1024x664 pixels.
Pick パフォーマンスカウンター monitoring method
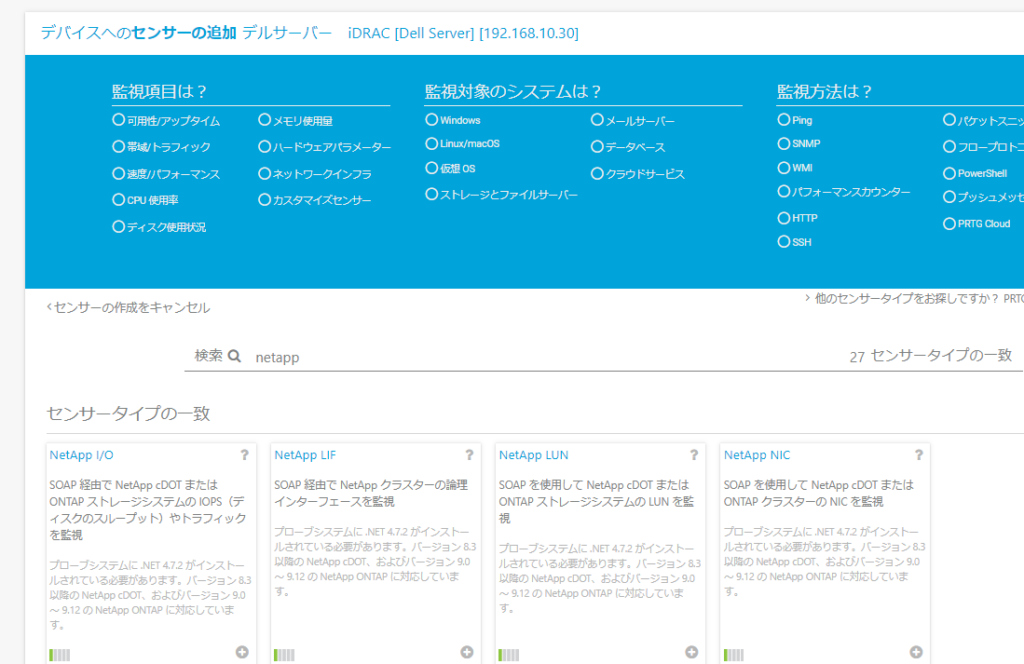coord(784,192)
